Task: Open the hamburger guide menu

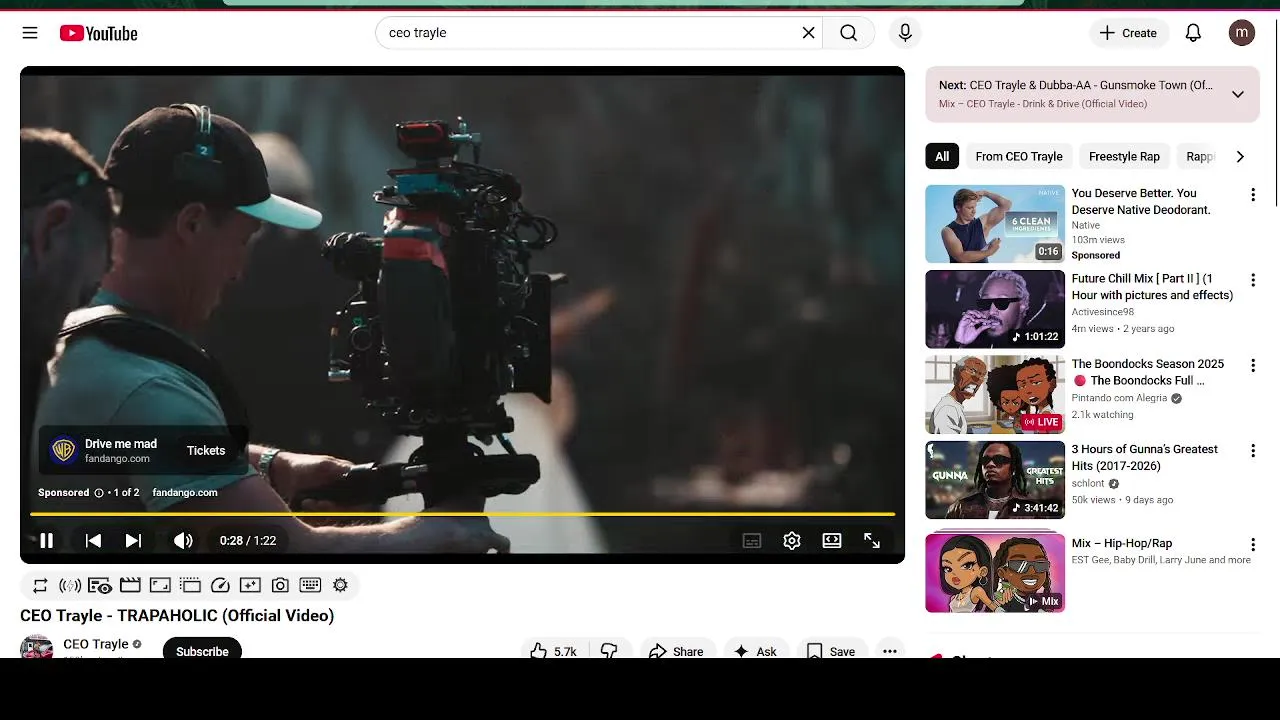Action: click(30, 33)
